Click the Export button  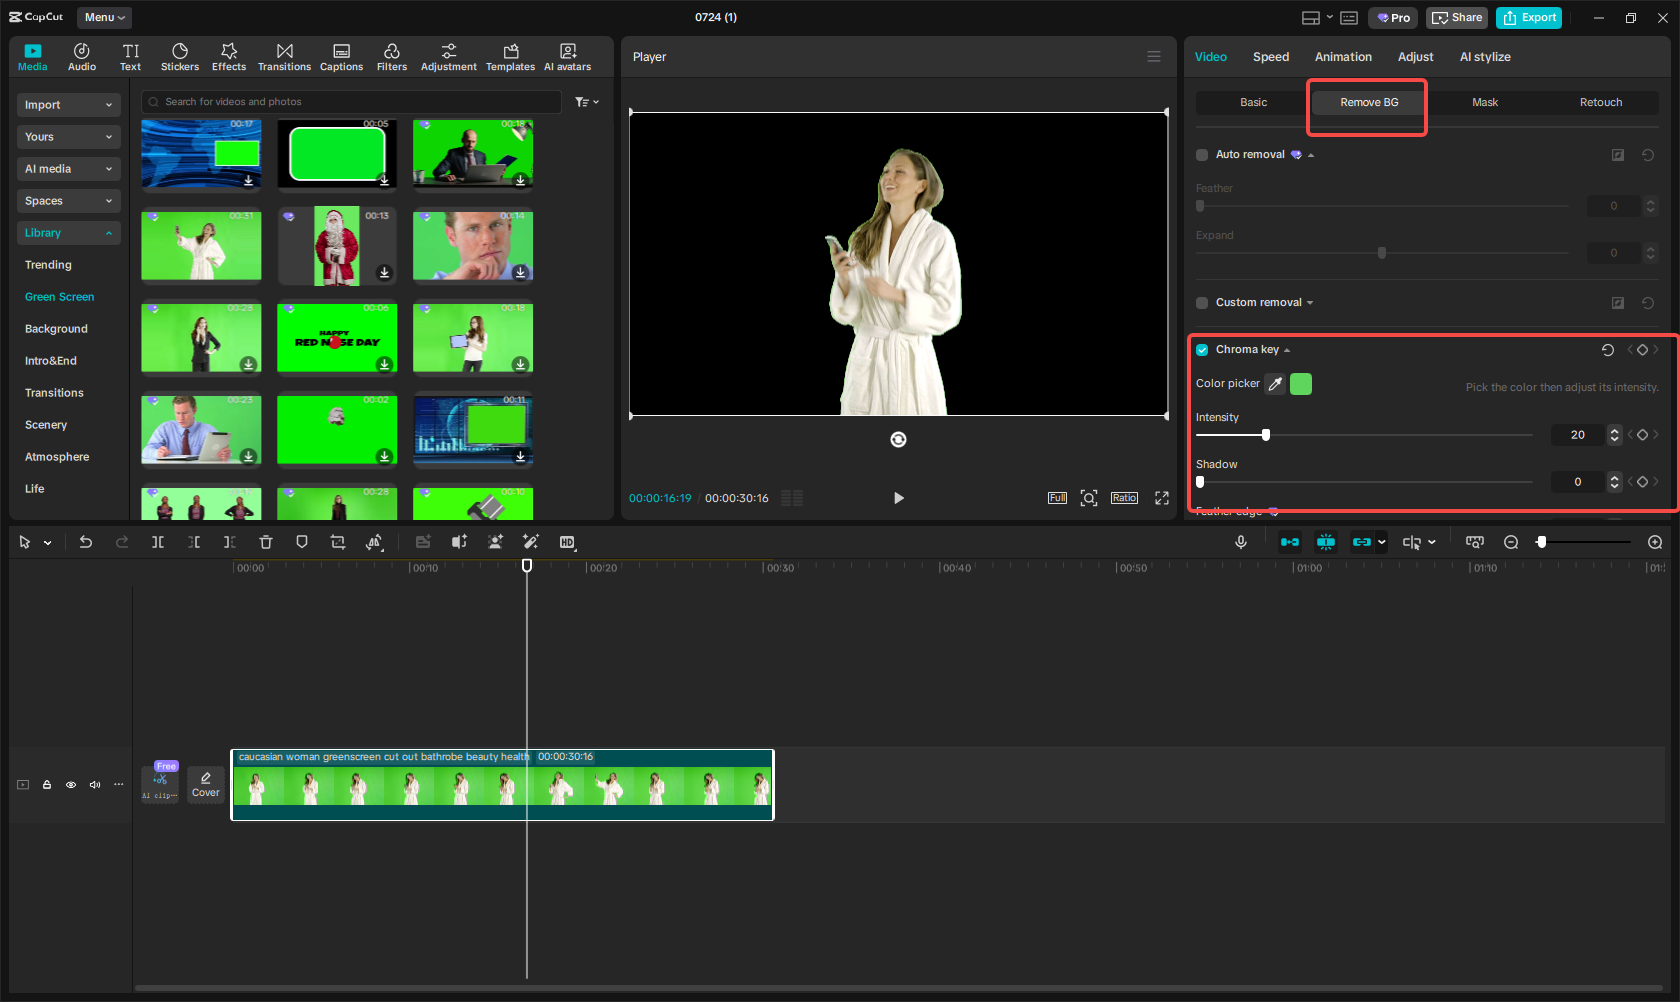[x=1528, y=17]
